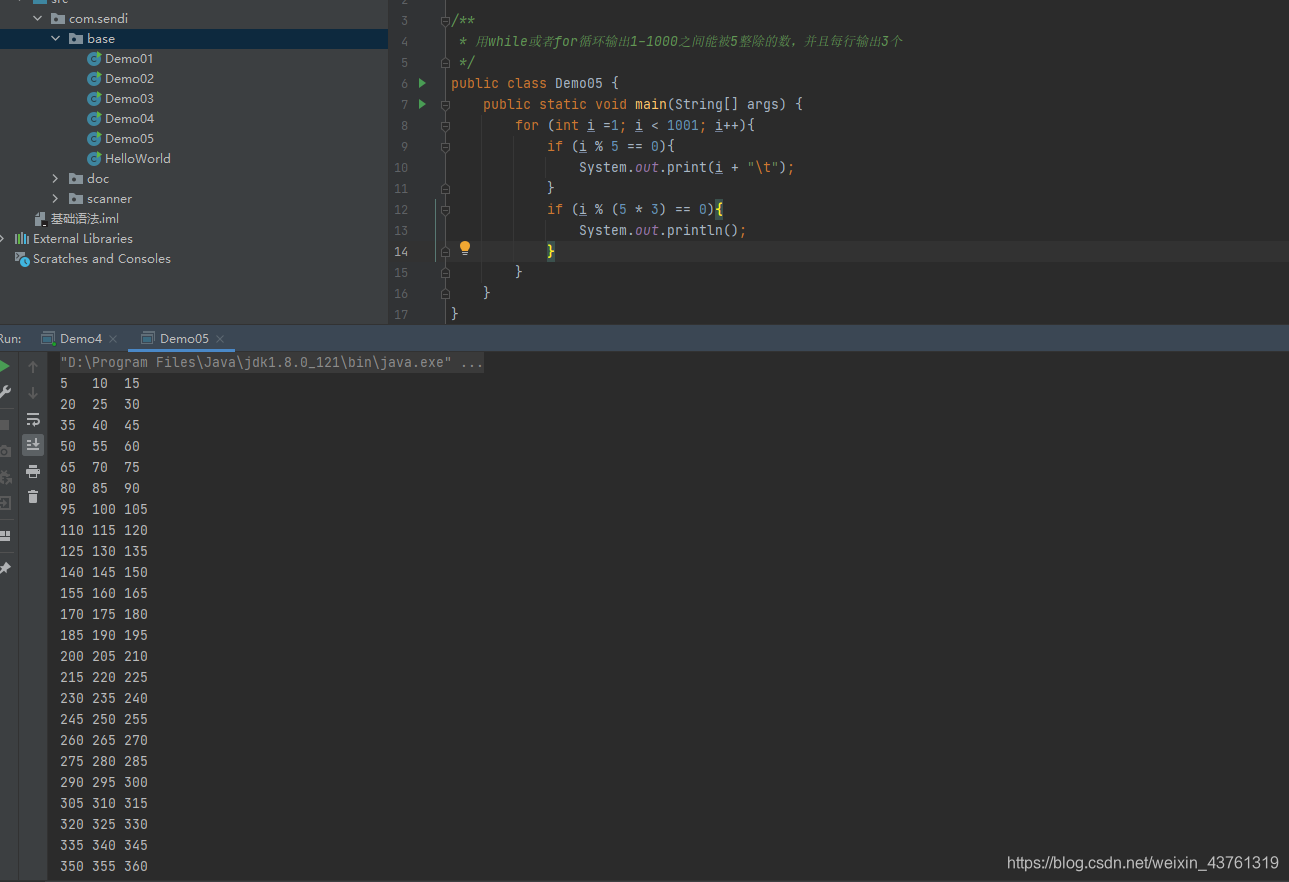The width and height of the screenshot is (1289, 882).
Task: Print the console output
Action: click(33, 471)
